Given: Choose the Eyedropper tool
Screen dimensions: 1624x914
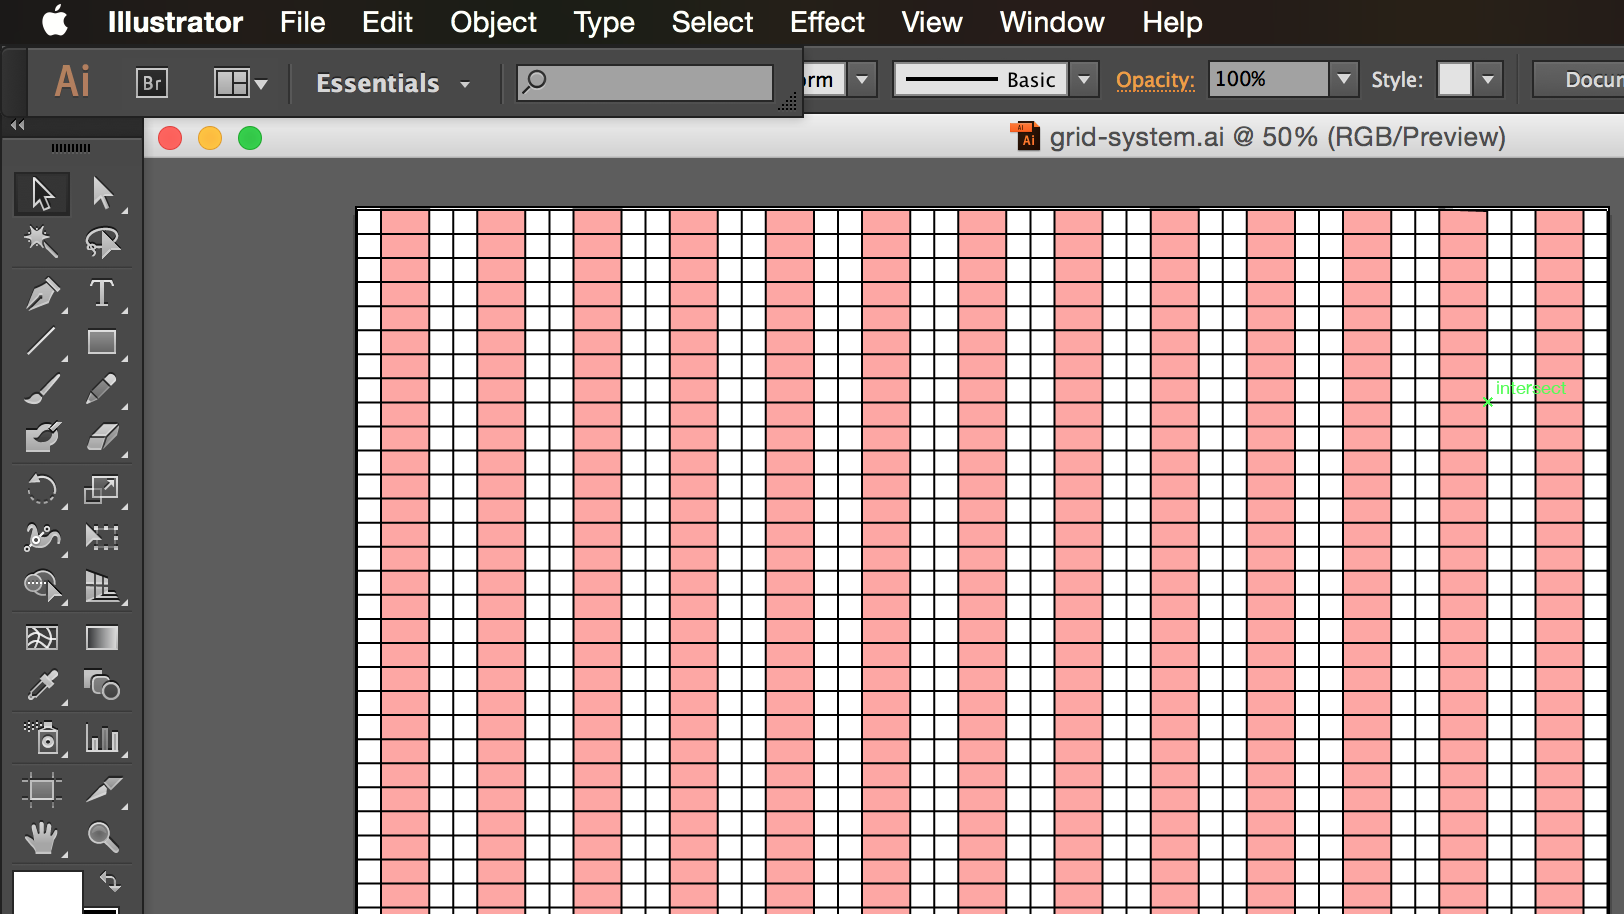Looking at the screenshot, I should 41,687.
